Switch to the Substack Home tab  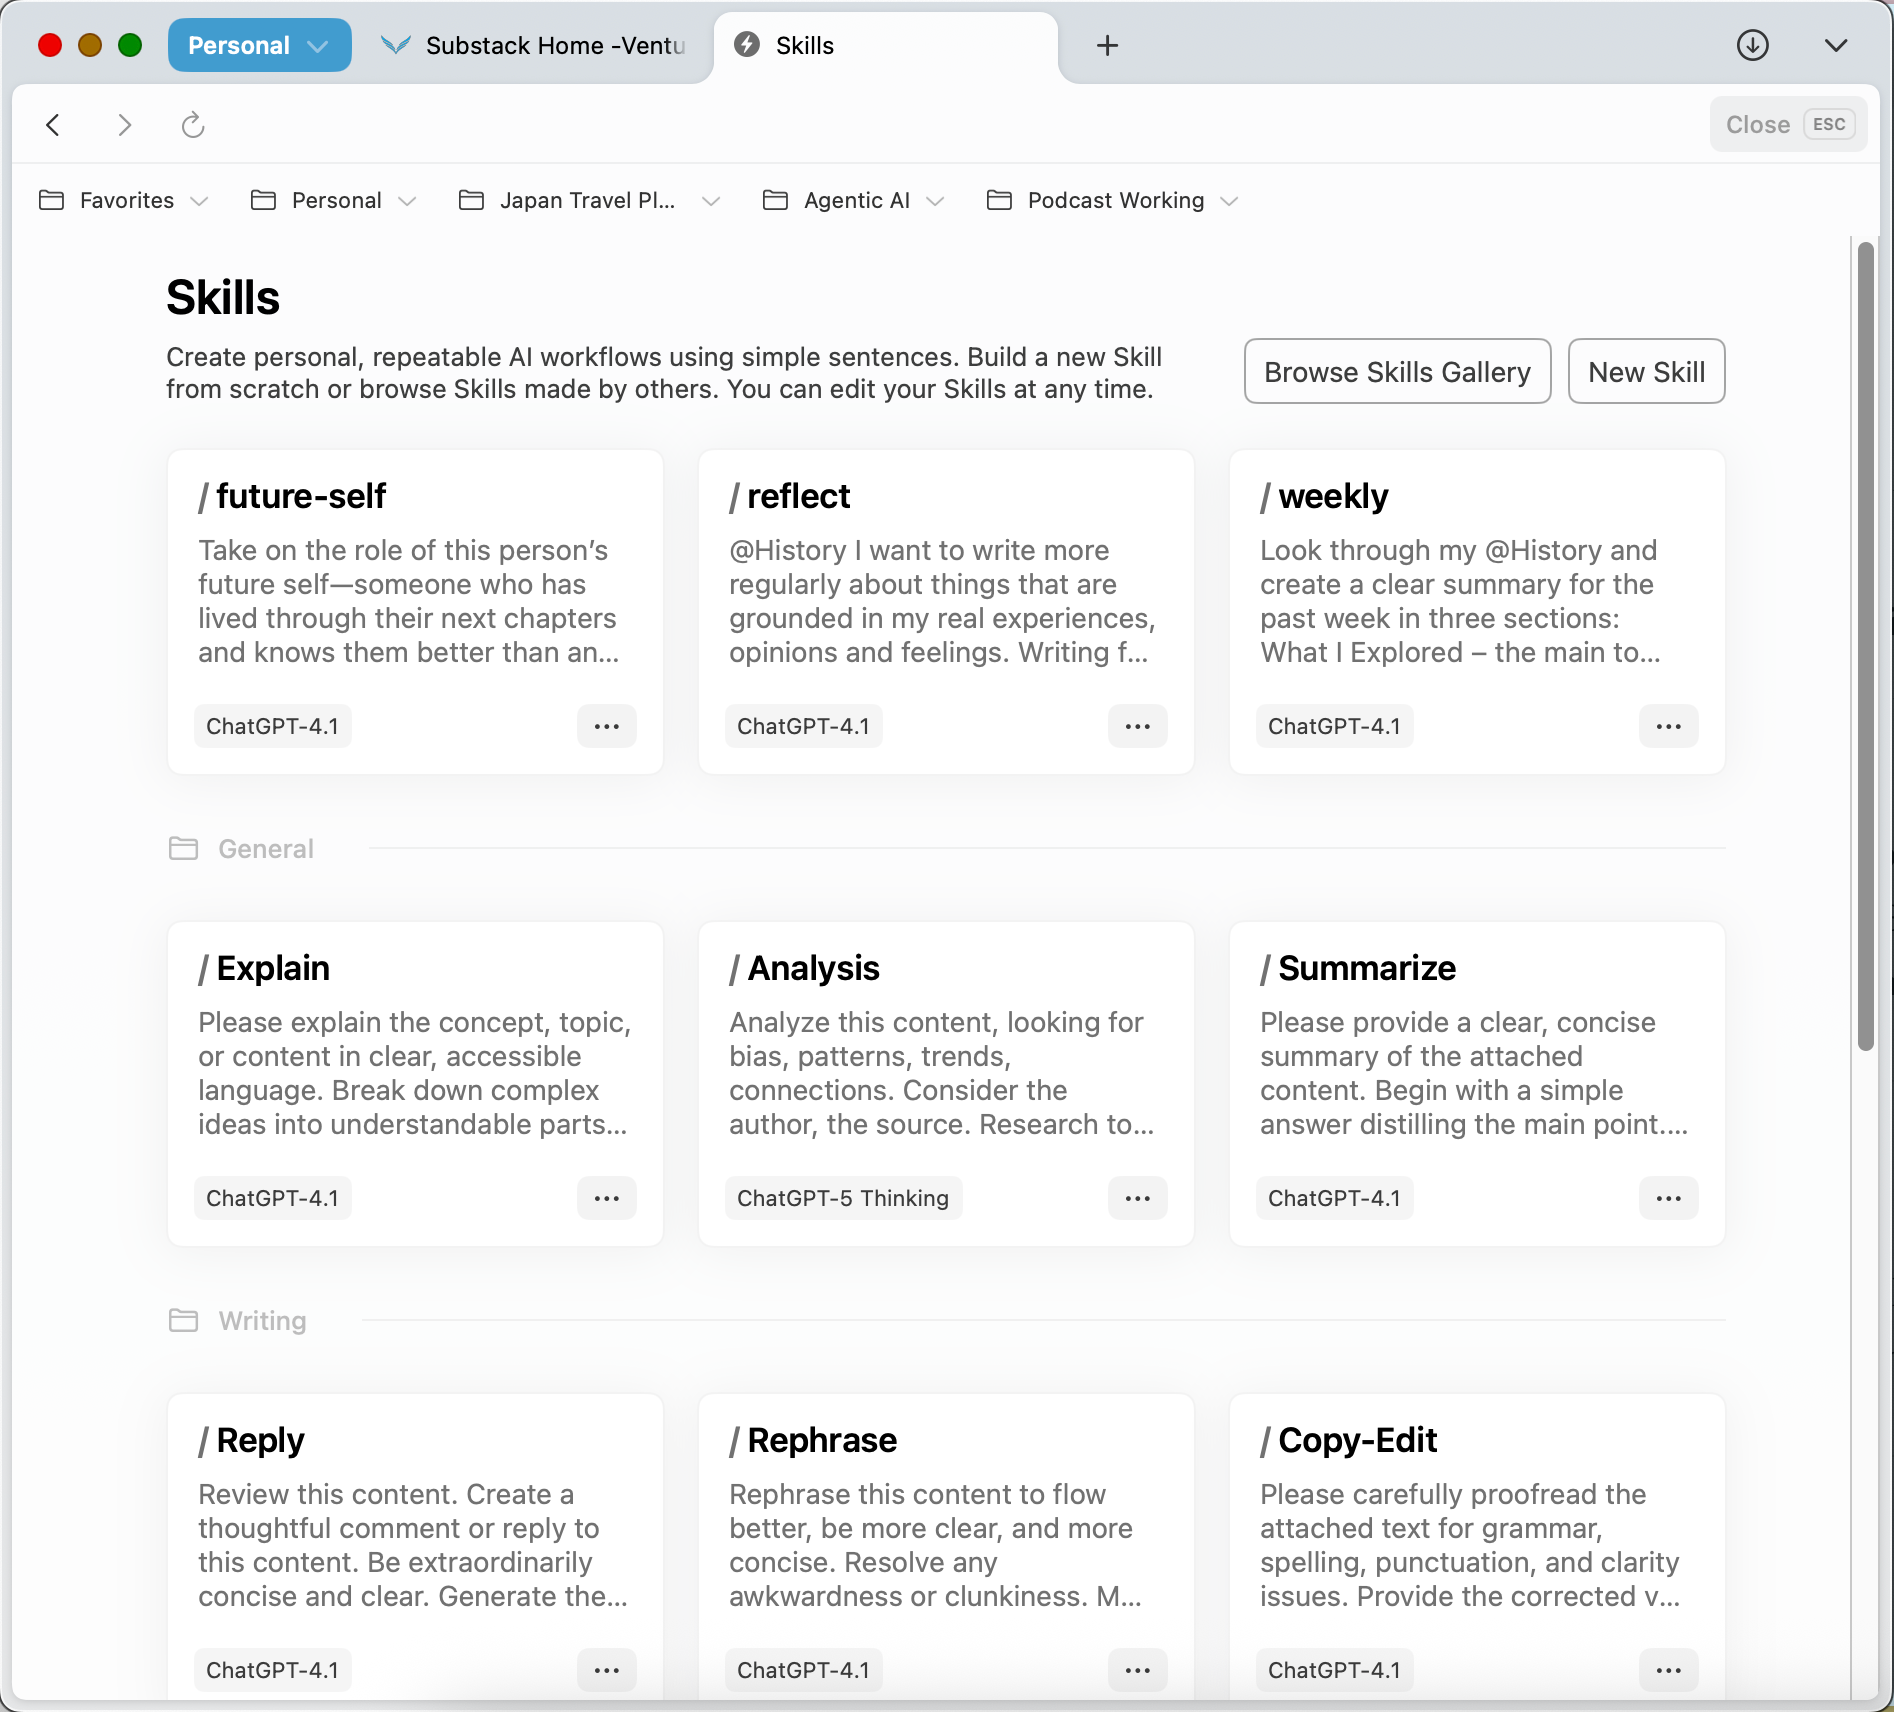[x=535, y=46]
